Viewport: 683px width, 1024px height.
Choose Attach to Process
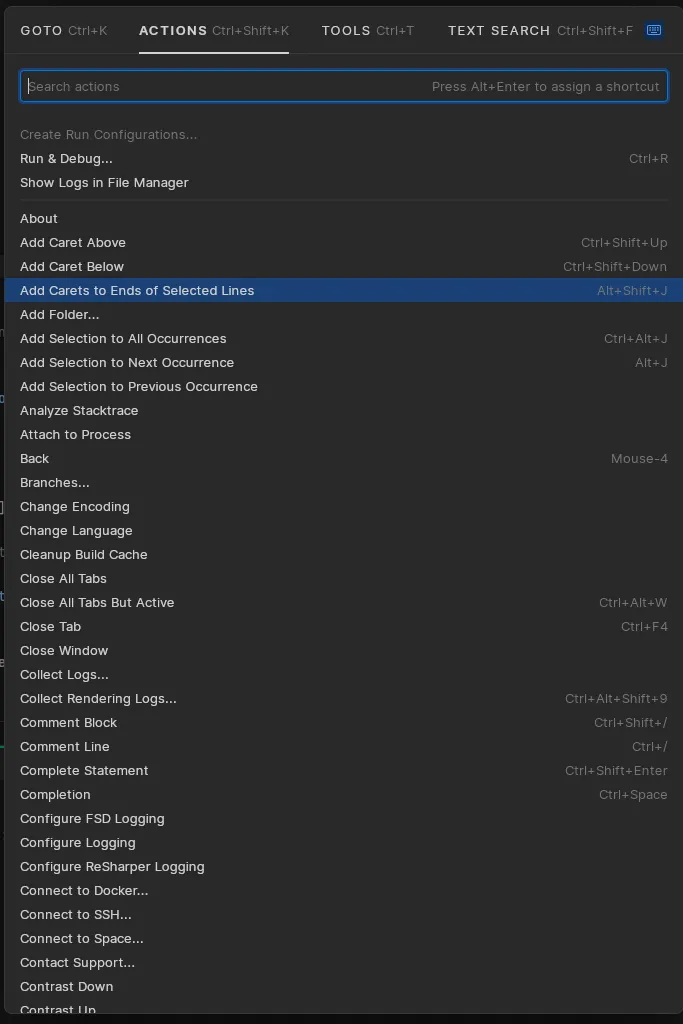(75, 435)
